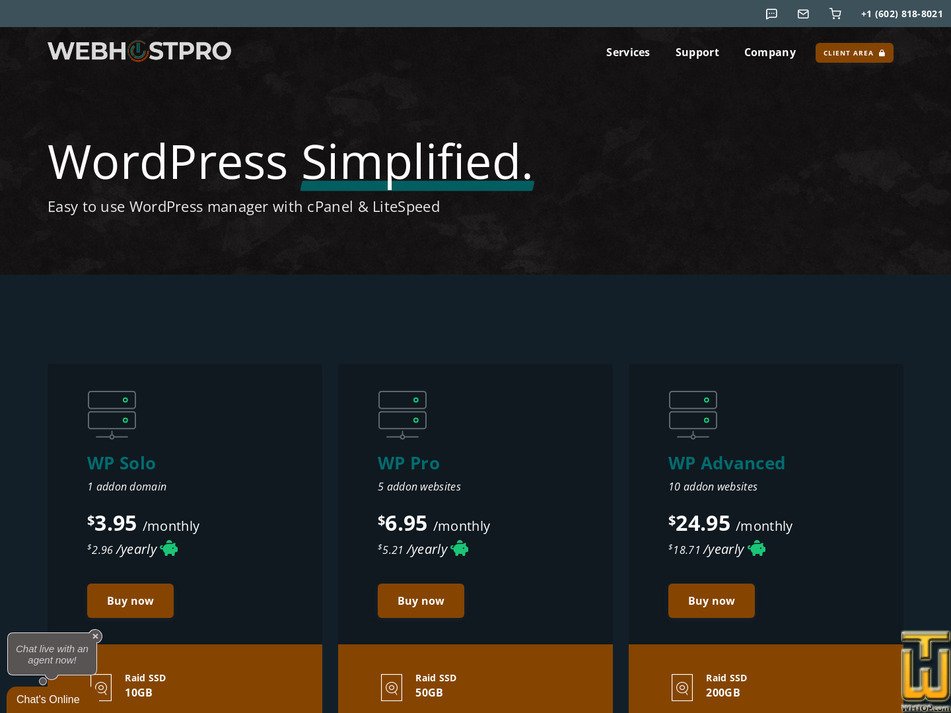Open the chat bubble icon in the top bar
Screen dimensions: 951x713
point(771,13)
